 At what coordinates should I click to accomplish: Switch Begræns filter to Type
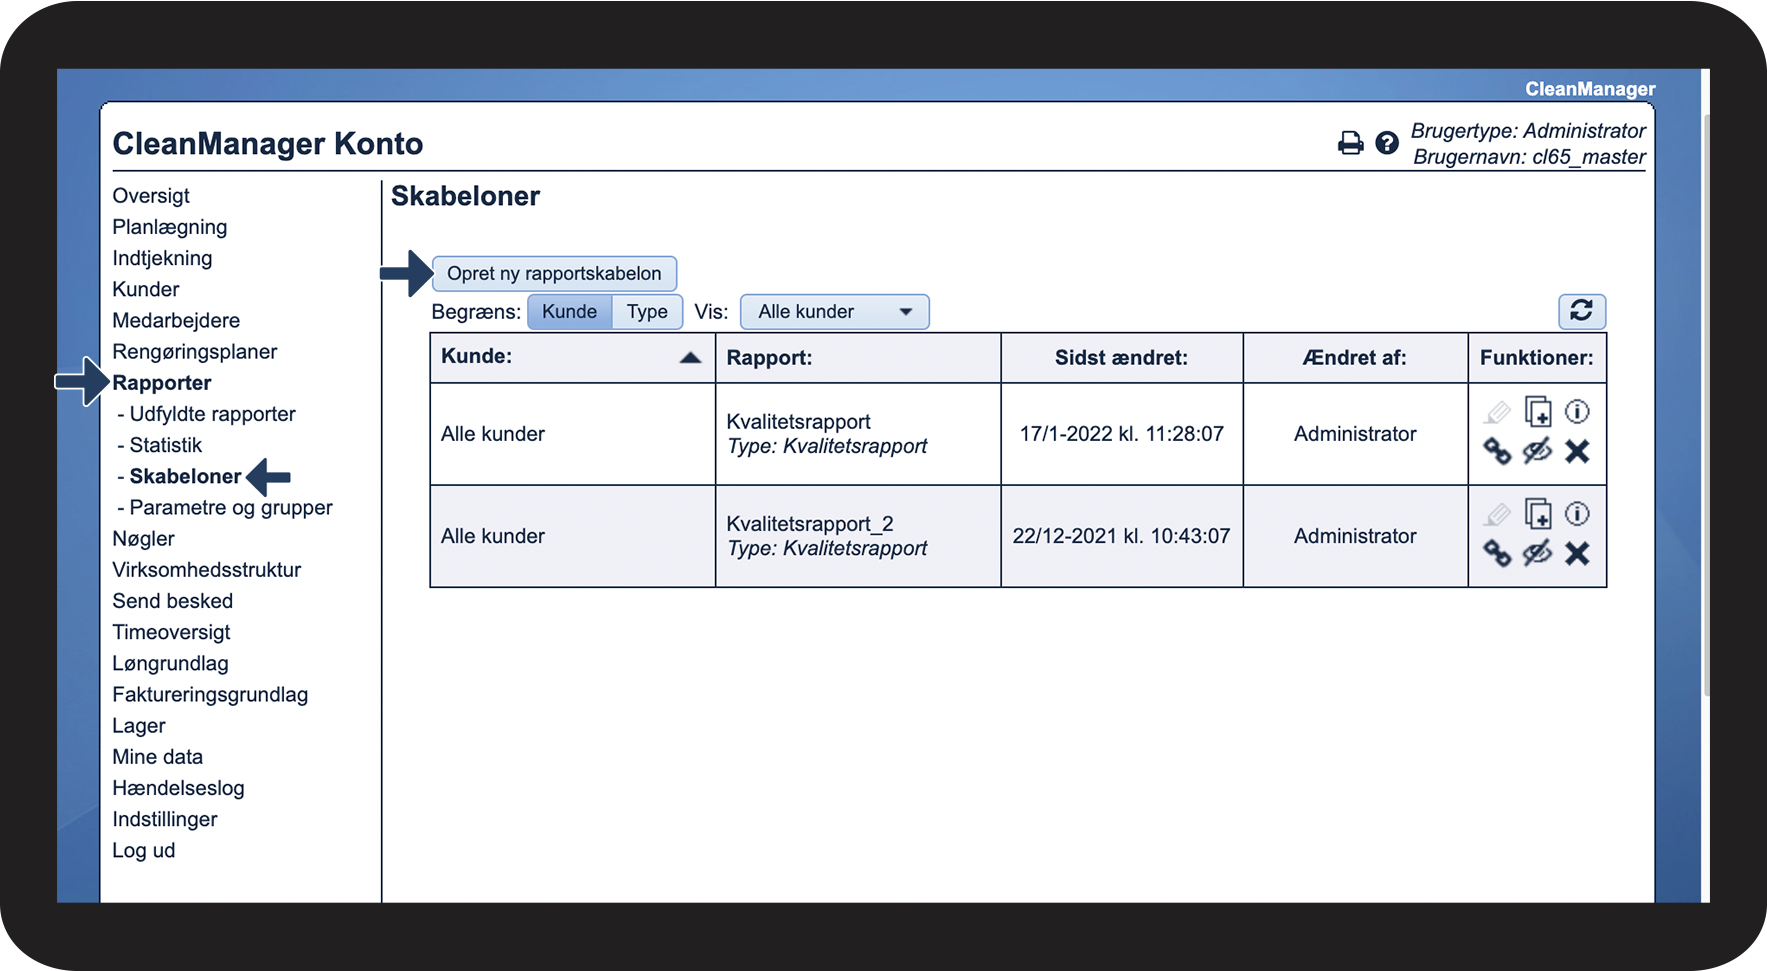tap(647, 312)
